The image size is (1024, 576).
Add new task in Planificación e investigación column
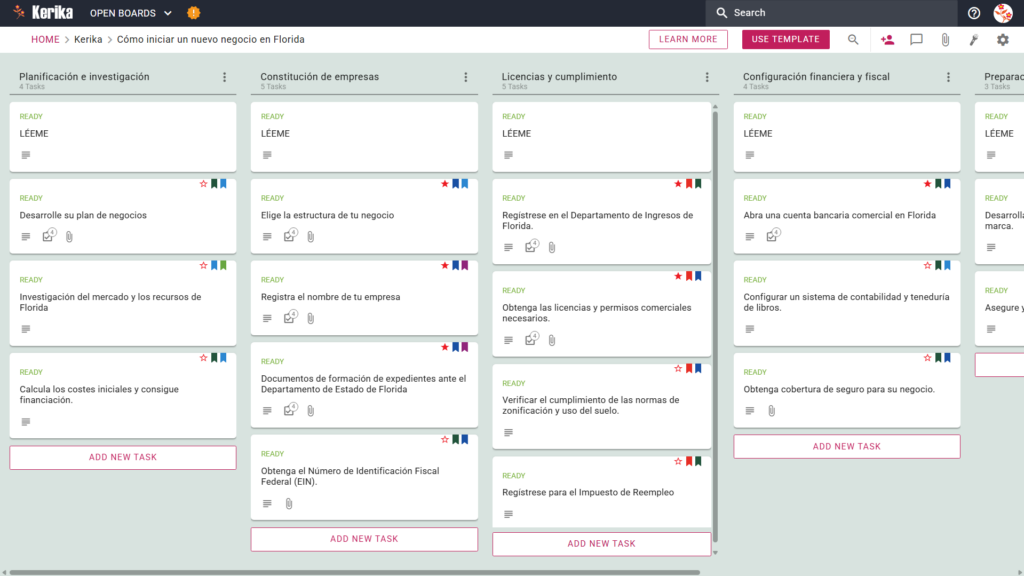(123, 457)
